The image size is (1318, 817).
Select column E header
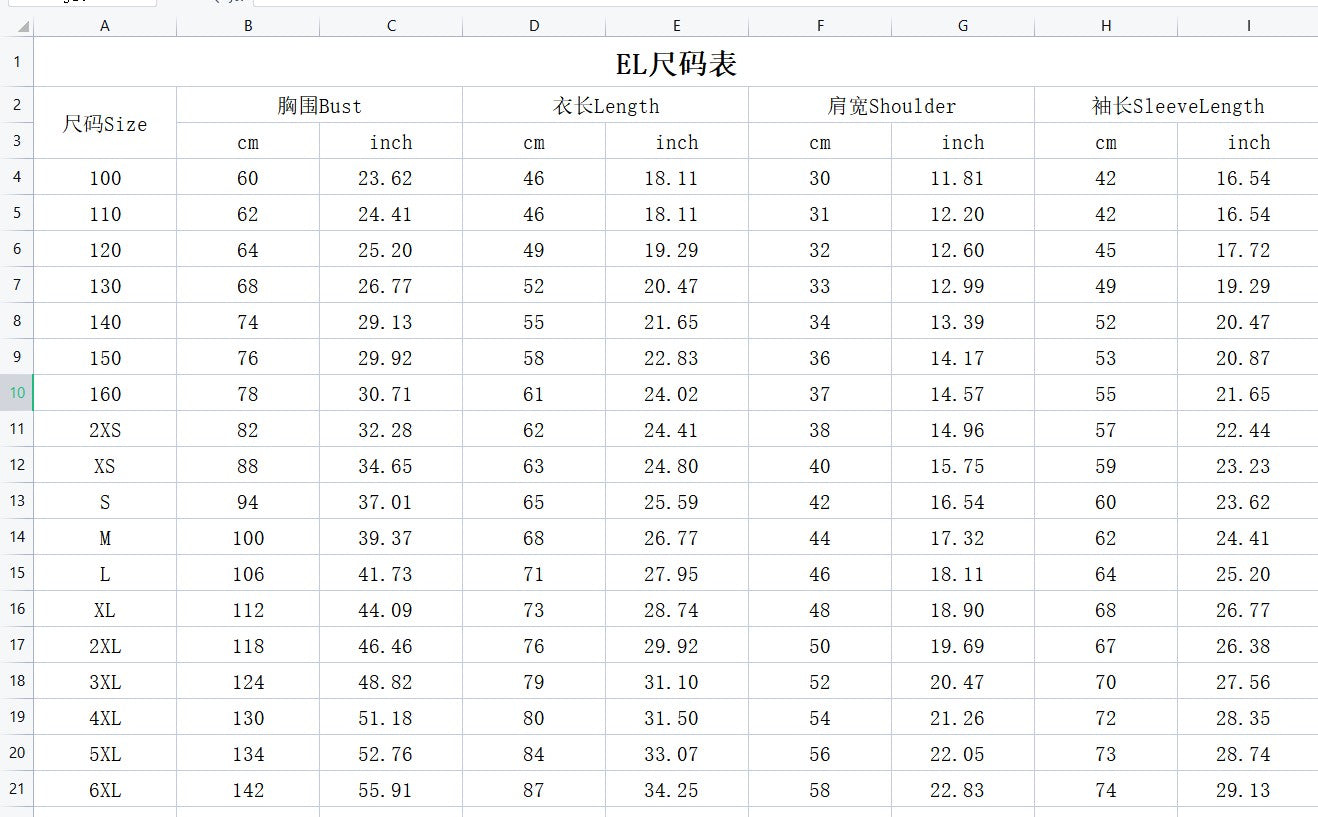[x=677, y=26]
